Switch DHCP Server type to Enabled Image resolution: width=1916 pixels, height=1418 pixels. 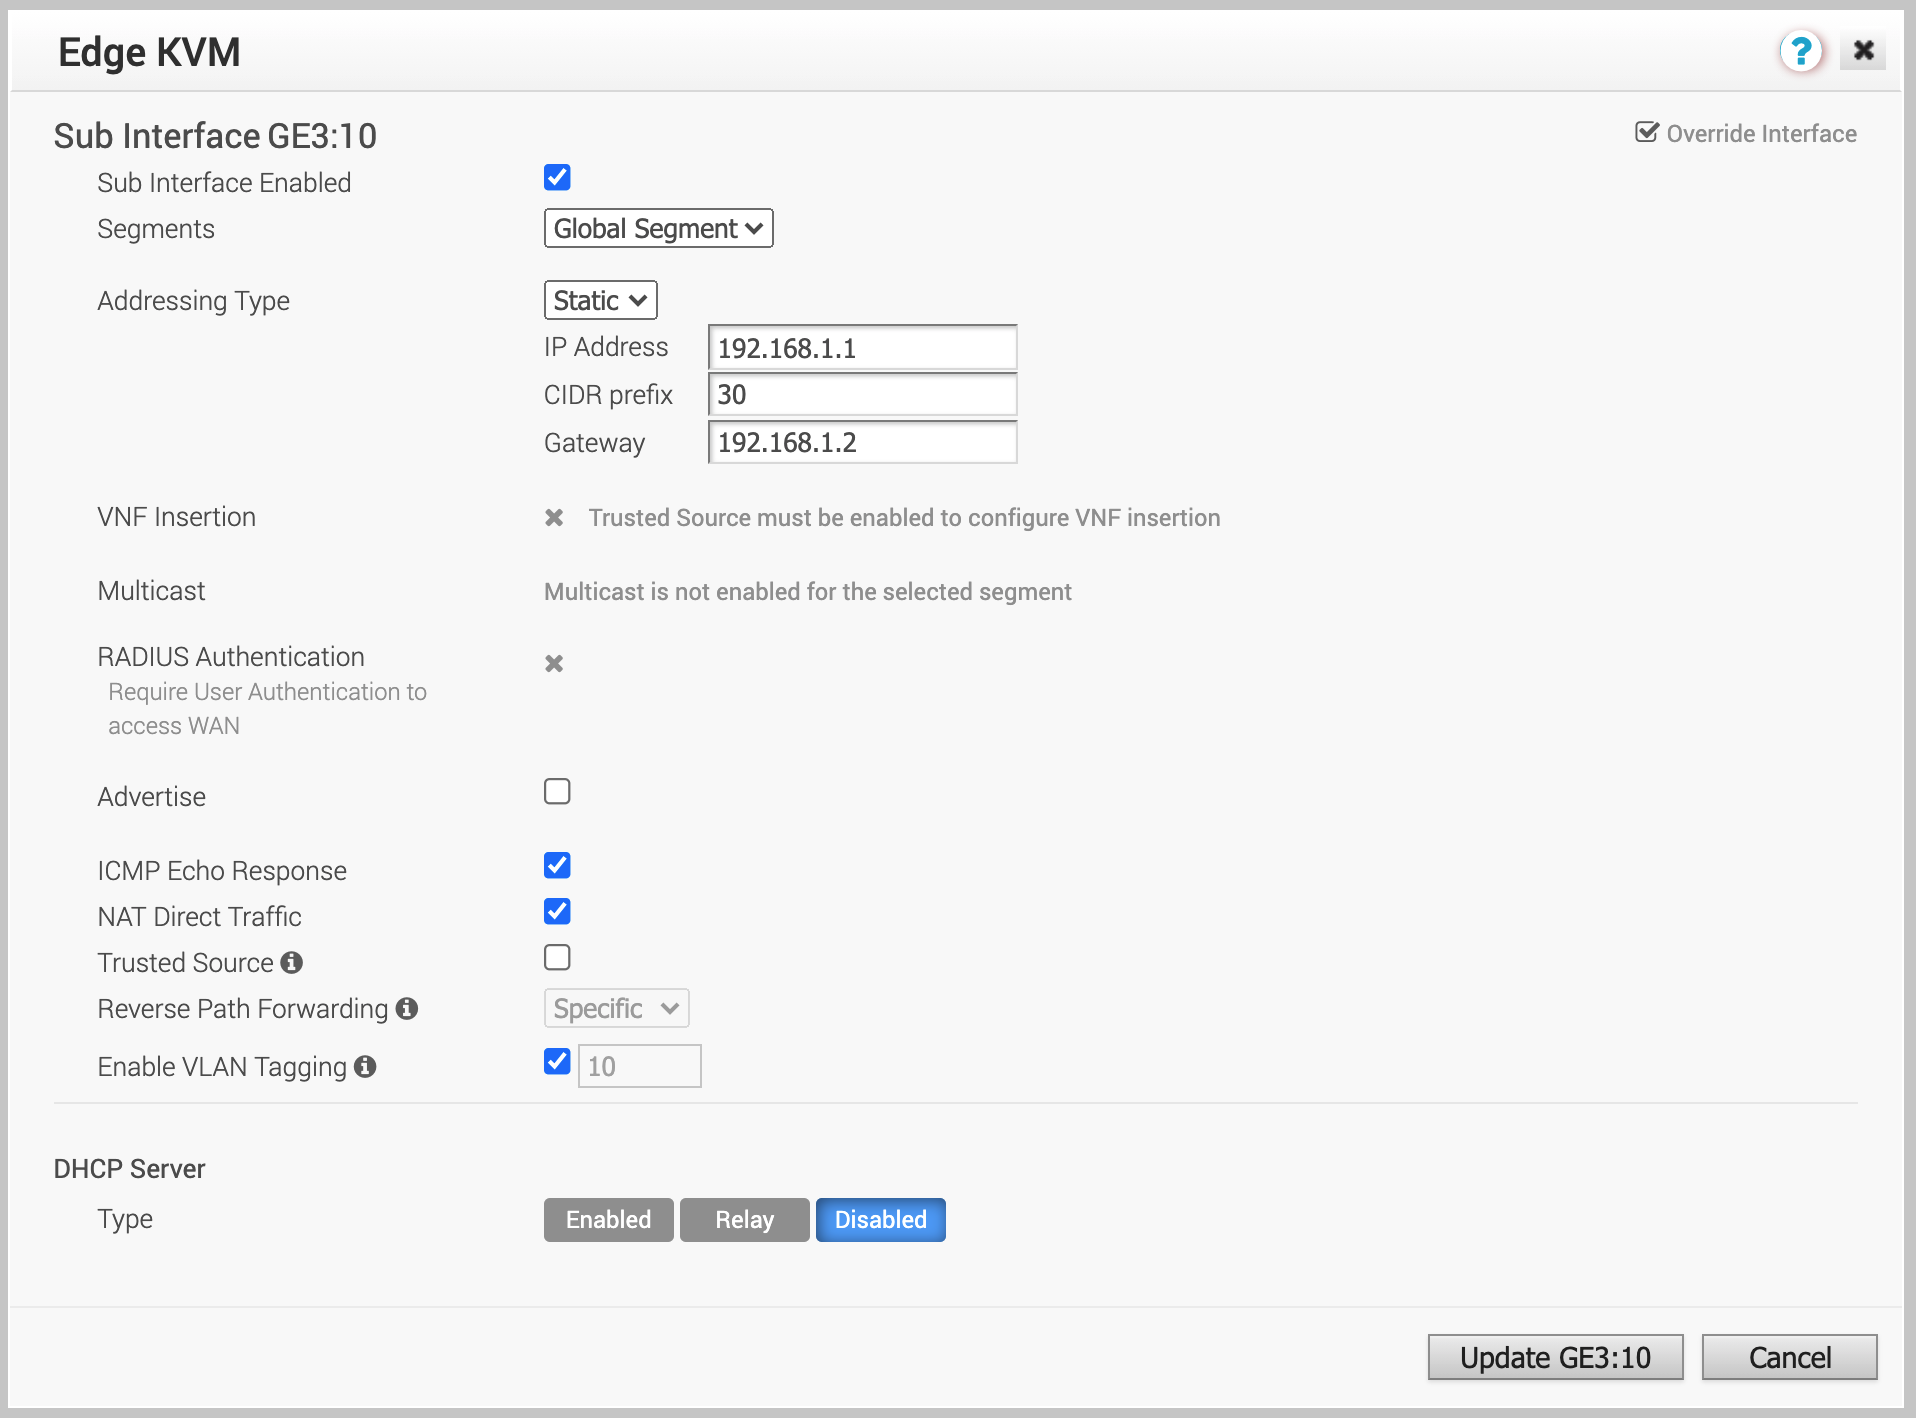click(x=607, y=1219)
